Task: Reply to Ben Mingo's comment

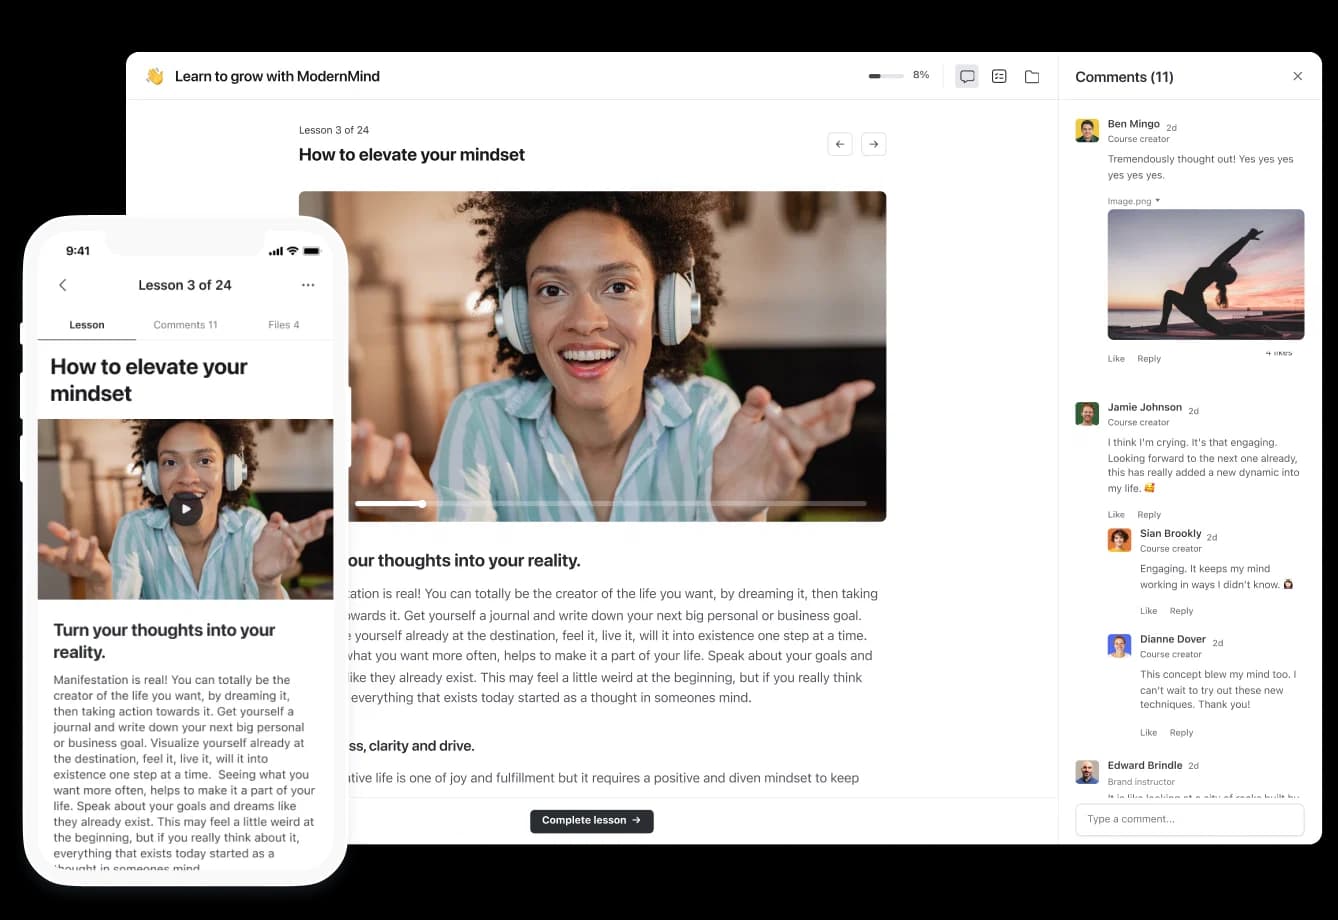Action: point(1149,358)
